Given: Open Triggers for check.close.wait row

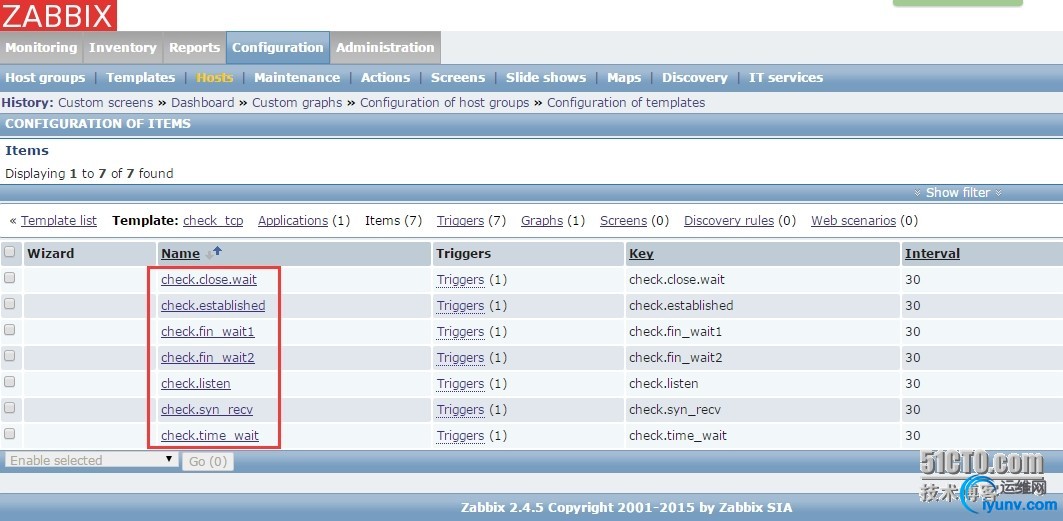Looking at the screenshot, I should click(x=460, y=279).
